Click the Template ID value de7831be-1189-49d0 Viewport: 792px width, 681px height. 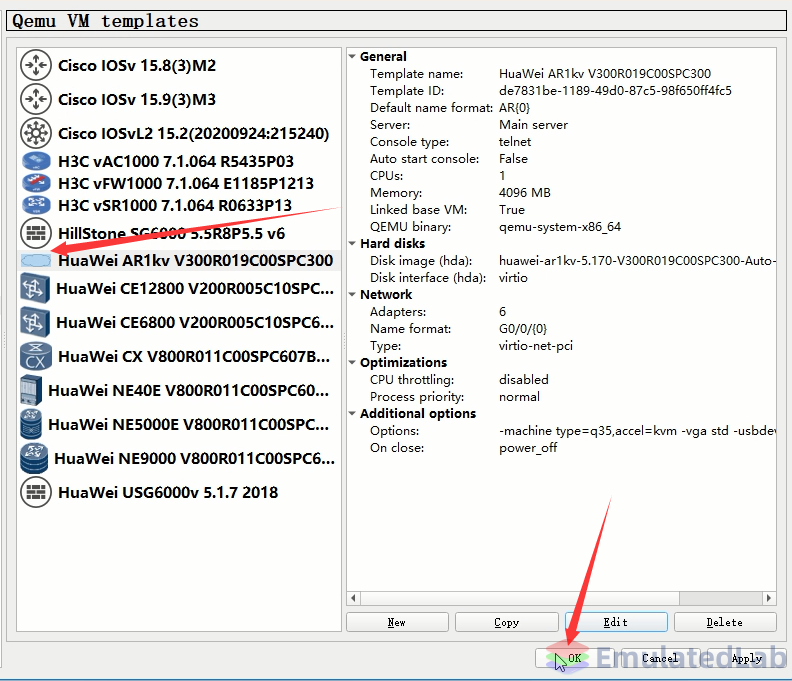(615, 91)
